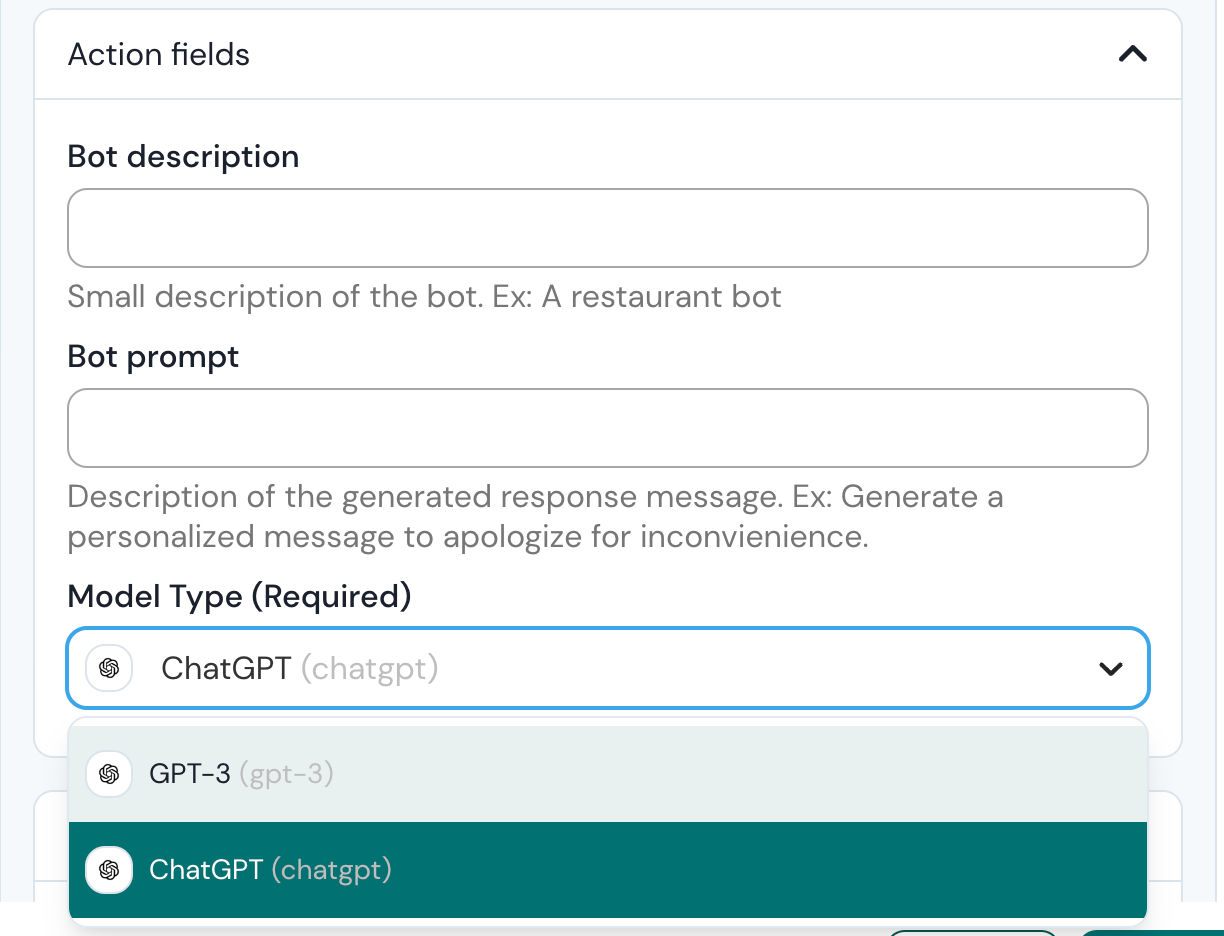Viewport: 1224px width, 936px height.
Task: Focus the Bot prompt input field
Action: 607,428
